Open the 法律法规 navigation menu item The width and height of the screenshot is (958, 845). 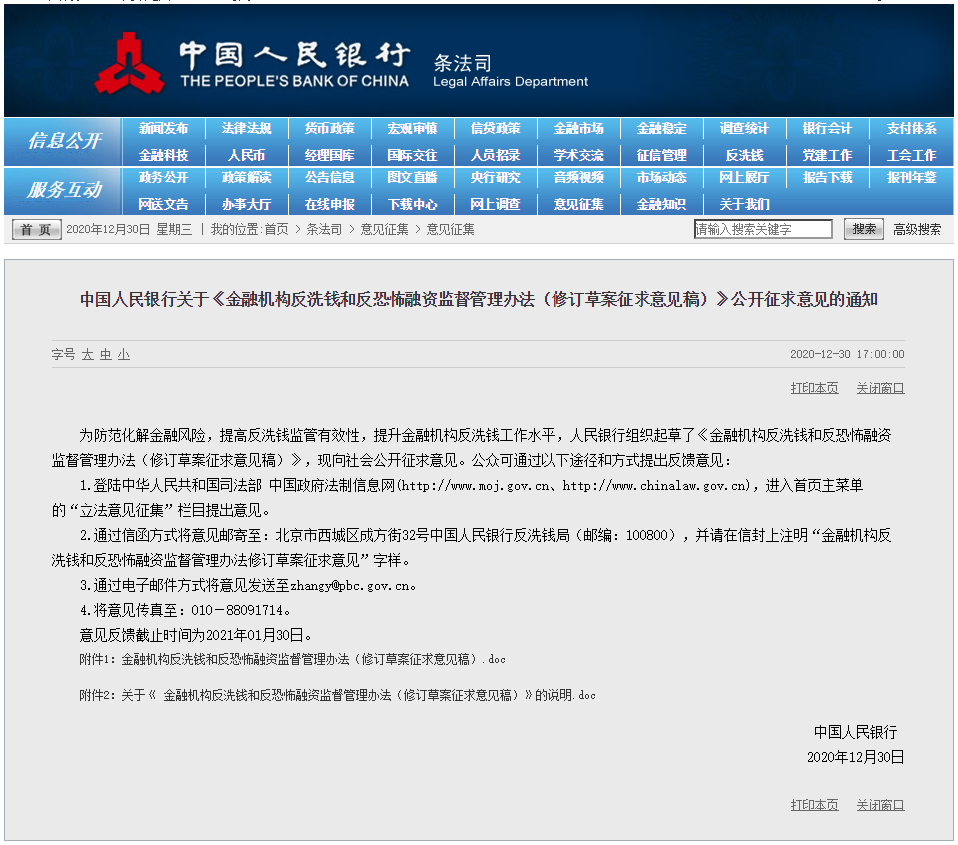246,128
